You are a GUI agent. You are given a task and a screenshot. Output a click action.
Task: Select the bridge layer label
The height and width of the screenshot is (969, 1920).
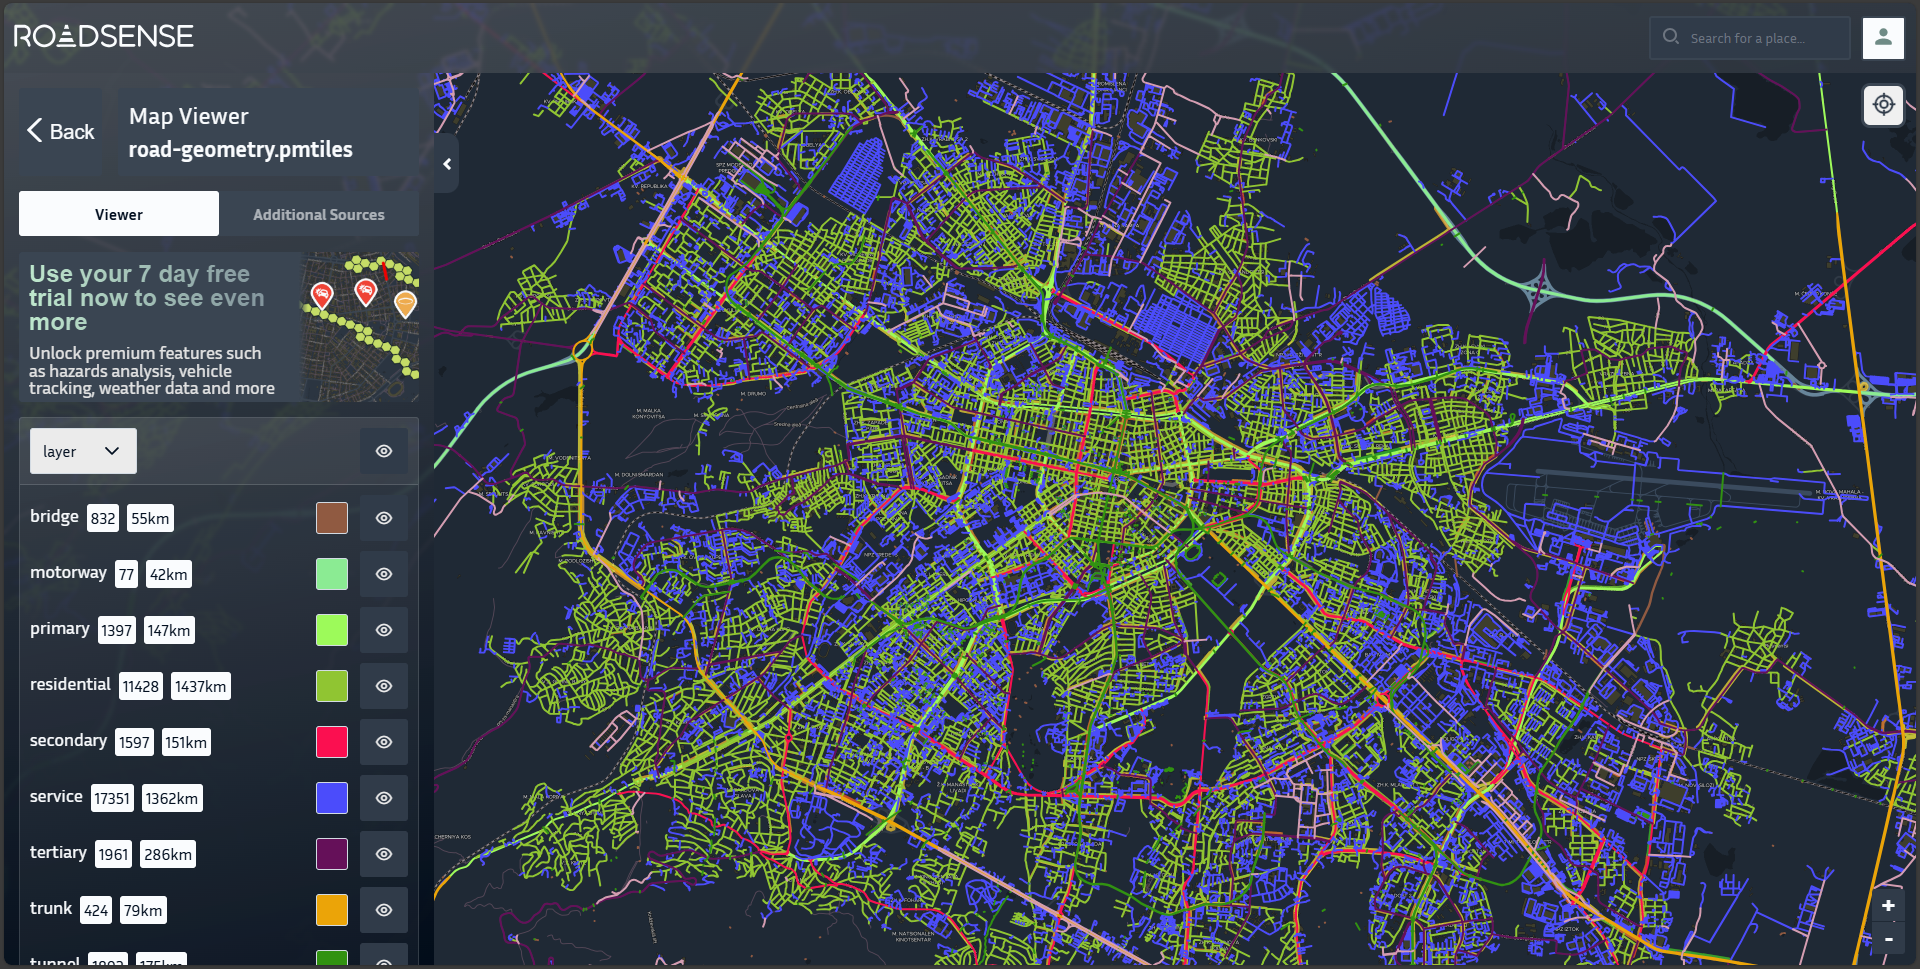(x=54, y=516)
